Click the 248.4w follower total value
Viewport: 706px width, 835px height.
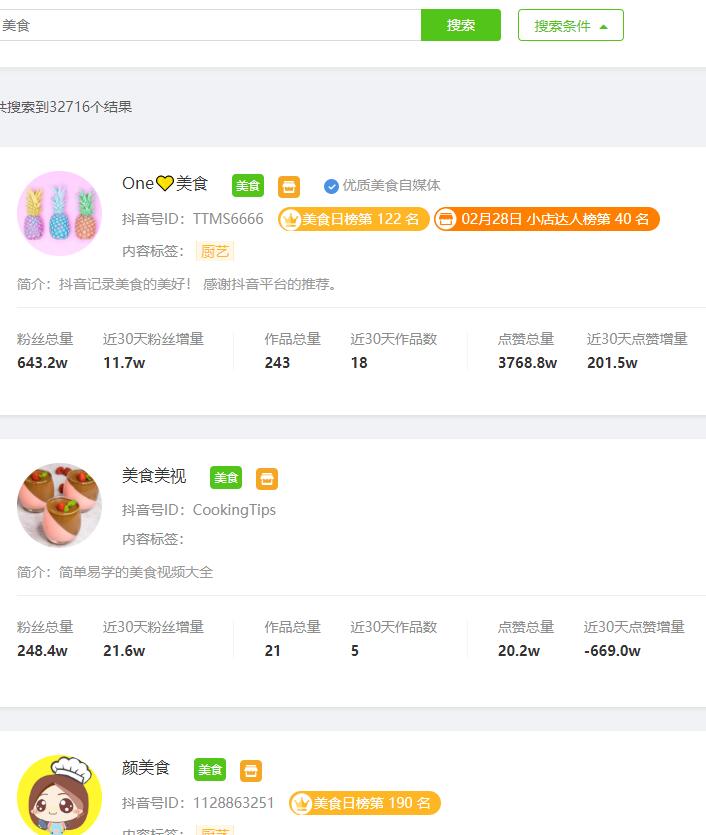pyautogui.click(x=43, y=651)
